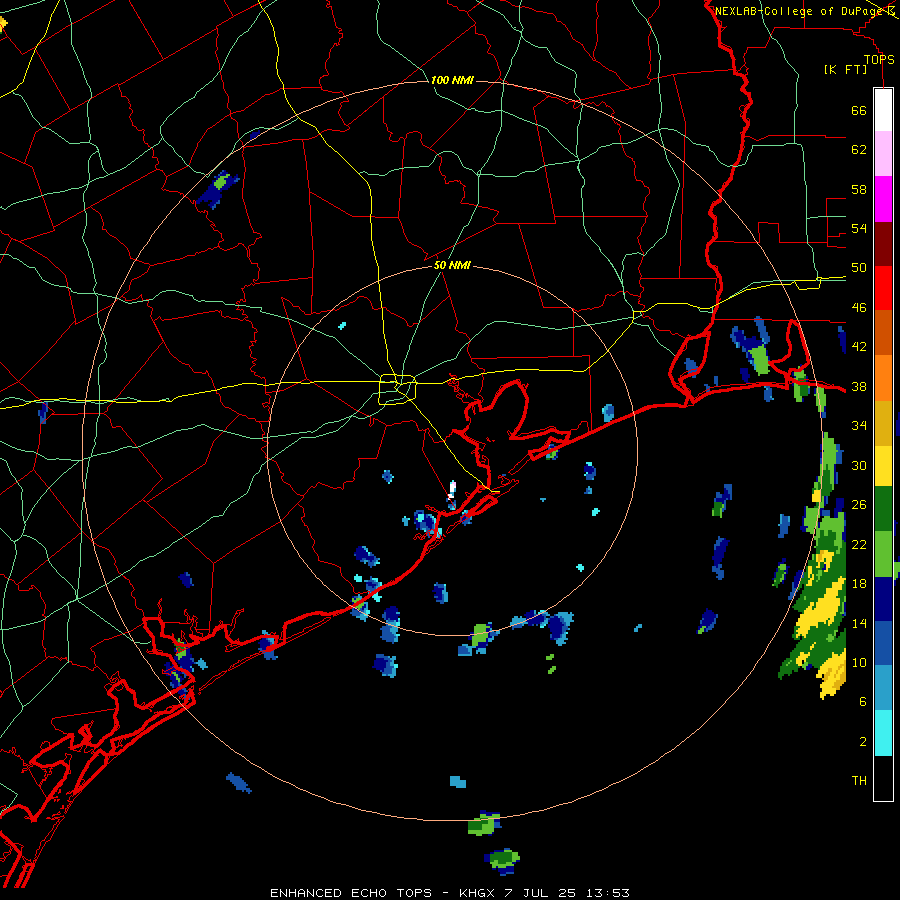
Task: Click the "100 NMI" range ring label
Action: click(x=452, y=80)
